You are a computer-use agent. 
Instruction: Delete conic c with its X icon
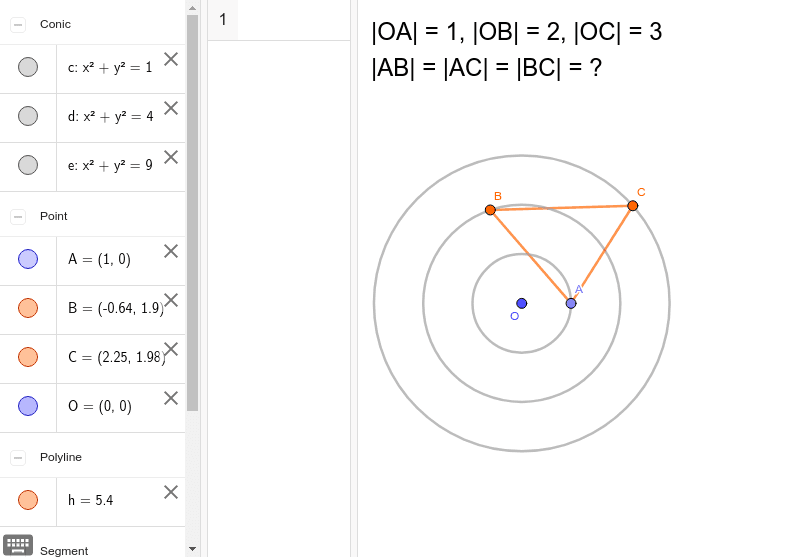(171, 59)
